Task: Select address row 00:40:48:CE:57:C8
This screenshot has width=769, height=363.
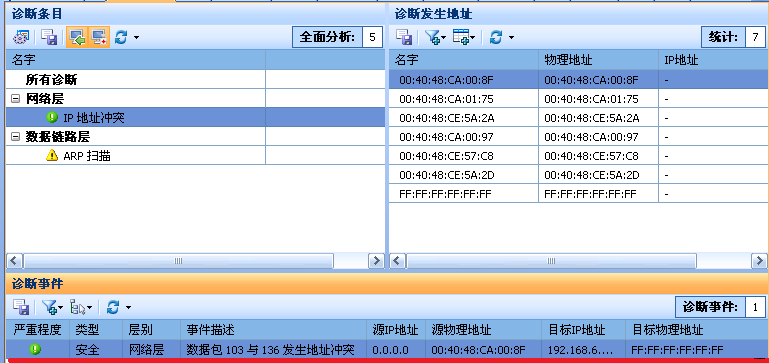Action: 579,156
